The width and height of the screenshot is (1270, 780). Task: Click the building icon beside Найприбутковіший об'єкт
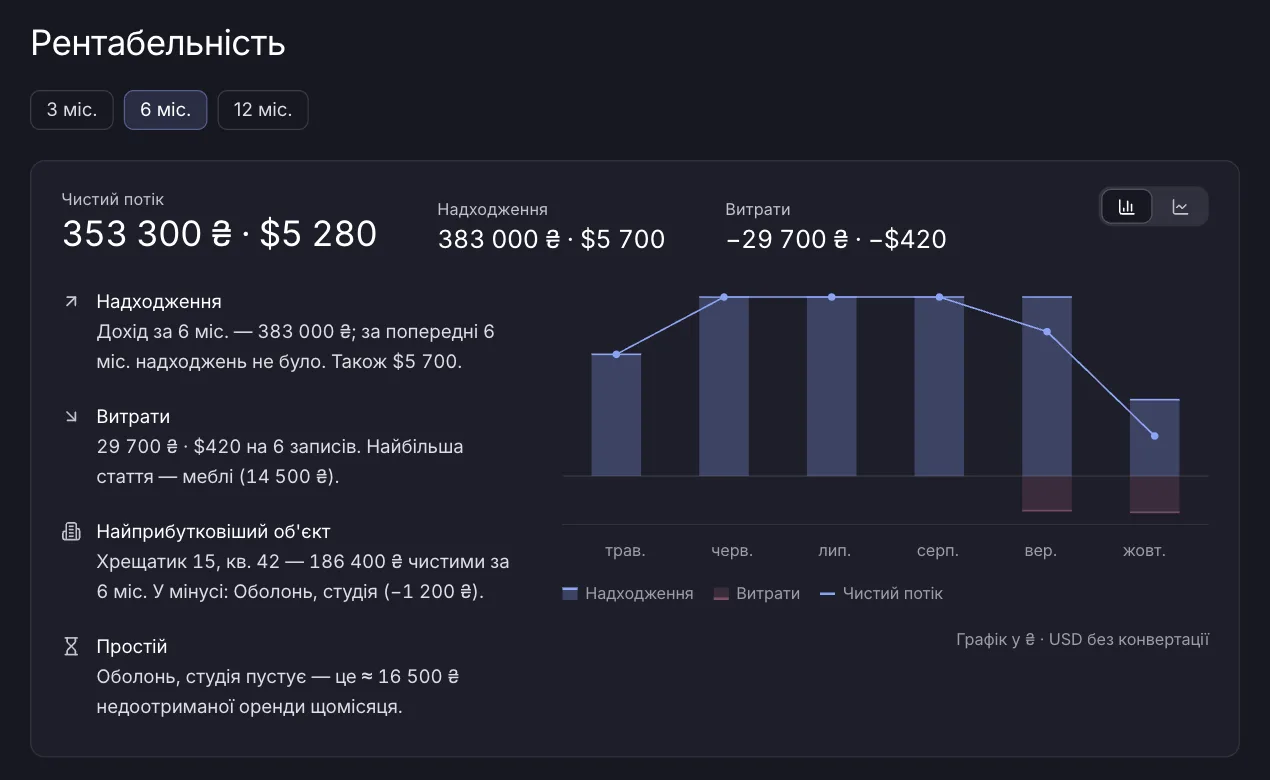point(71,531)
